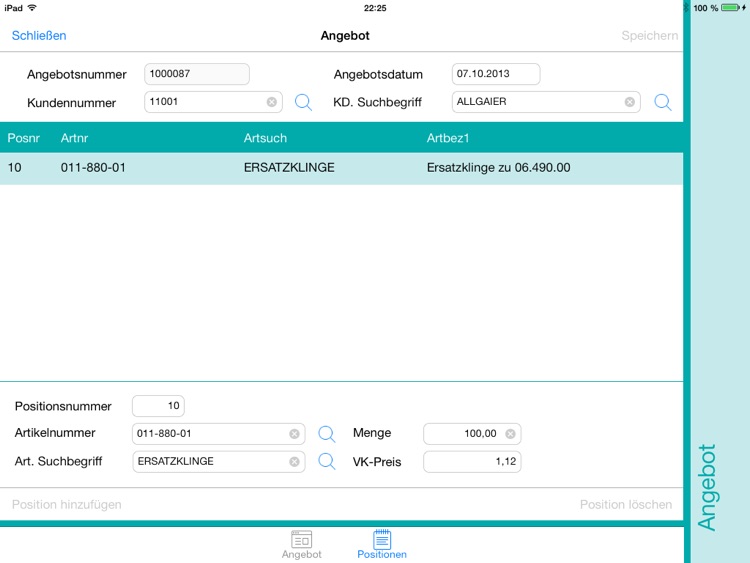Viewport: 750px width, 563px height.
Task: Tap Position hinzufügen
Action: tap(67, 505)
